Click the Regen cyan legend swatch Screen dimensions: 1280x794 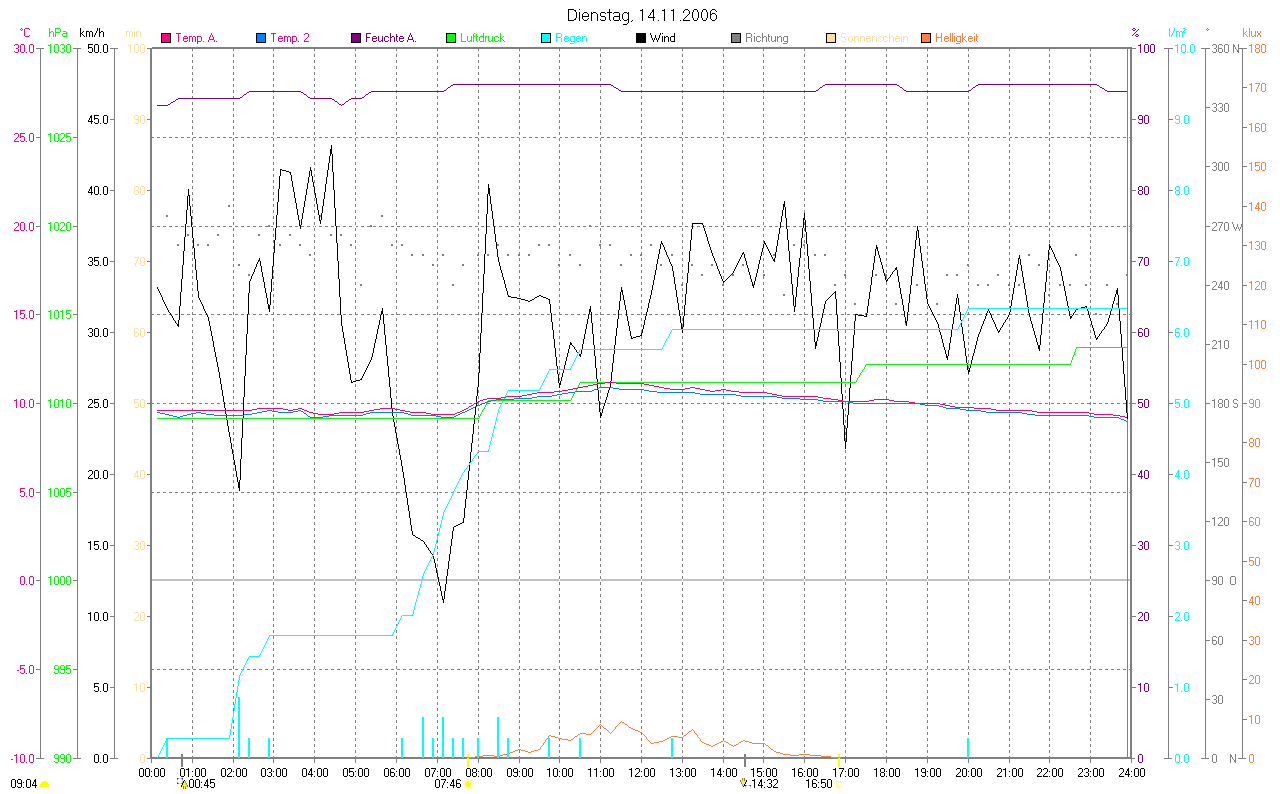click(x=546, y=38)
